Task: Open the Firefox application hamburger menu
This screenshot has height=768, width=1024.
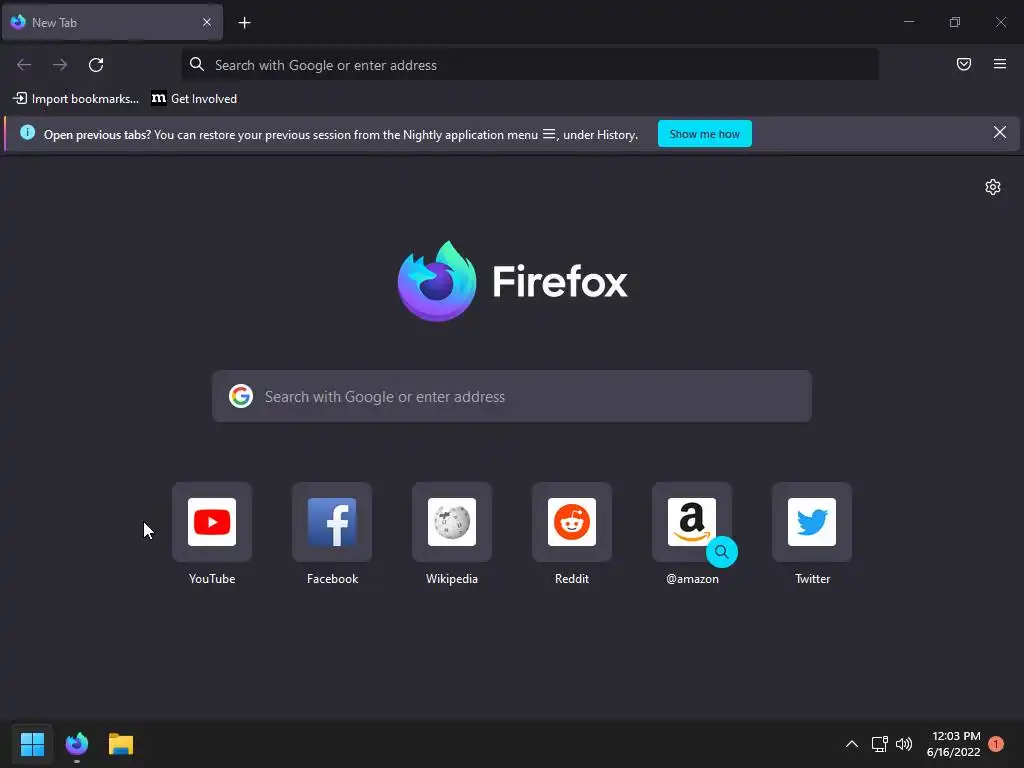Action: 1000,64
